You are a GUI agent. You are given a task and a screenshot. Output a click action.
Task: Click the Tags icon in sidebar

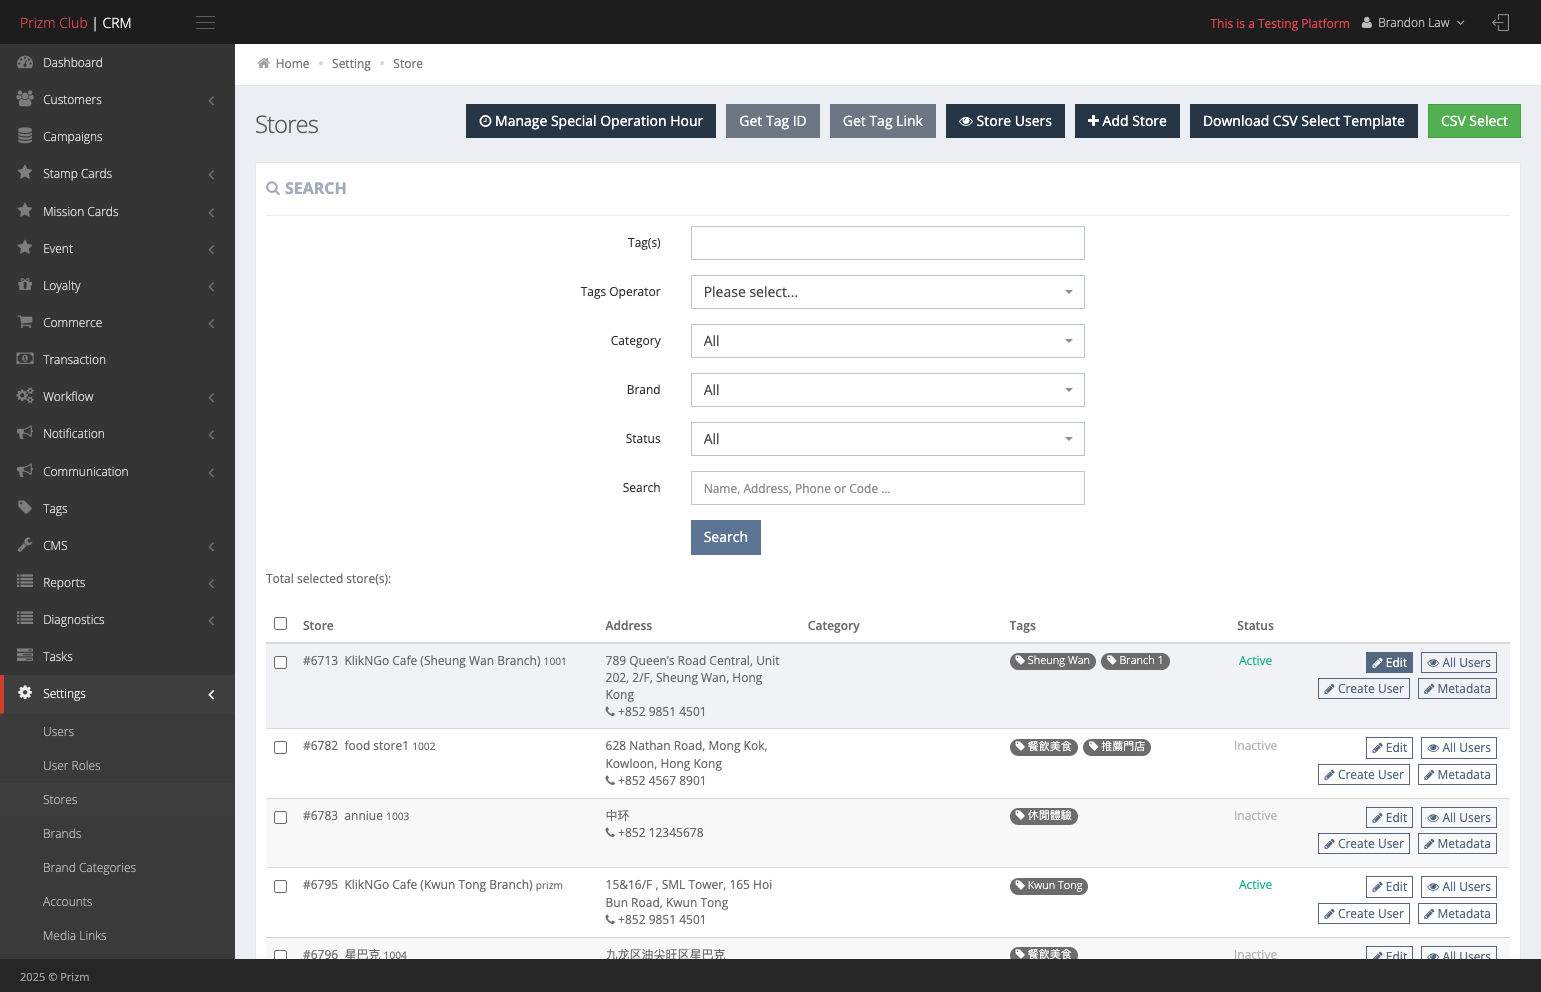pos(25,508)
